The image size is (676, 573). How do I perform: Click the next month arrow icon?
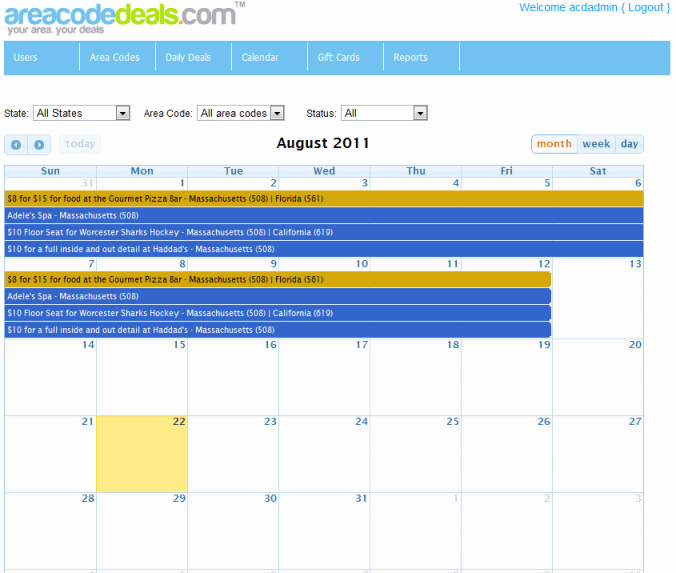[x=39, y=145]
